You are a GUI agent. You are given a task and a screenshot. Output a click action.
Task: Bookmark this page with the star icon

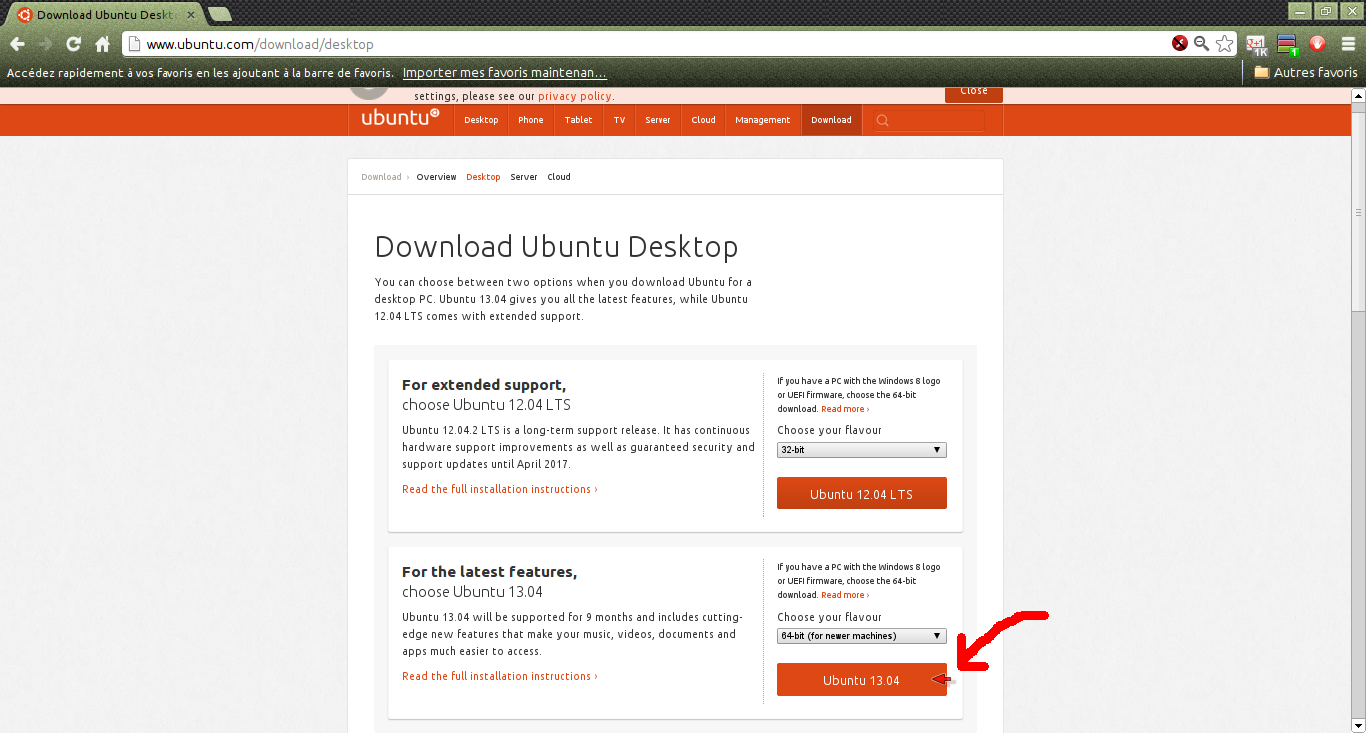[1225, 43]
